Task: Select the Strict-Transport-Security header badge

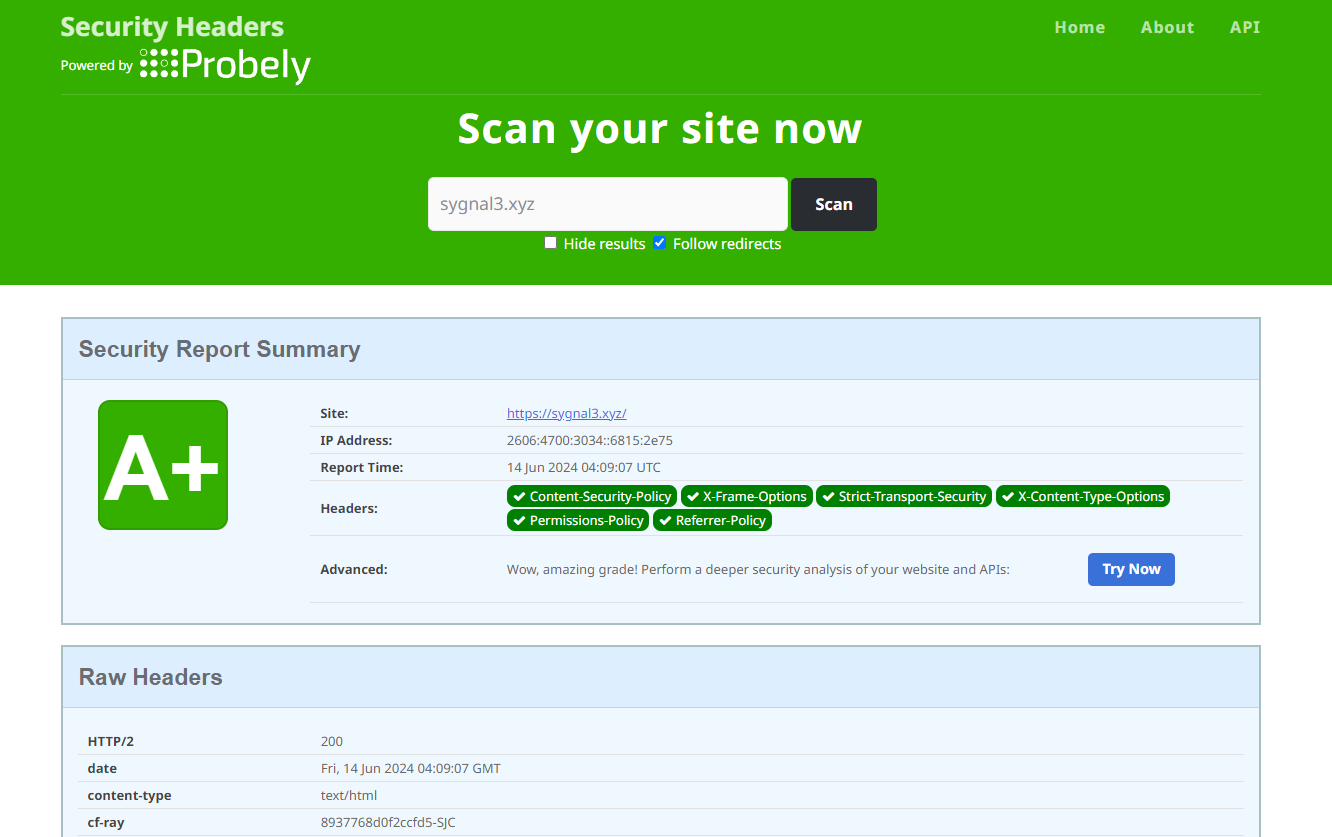Action: tap(903, 496)
